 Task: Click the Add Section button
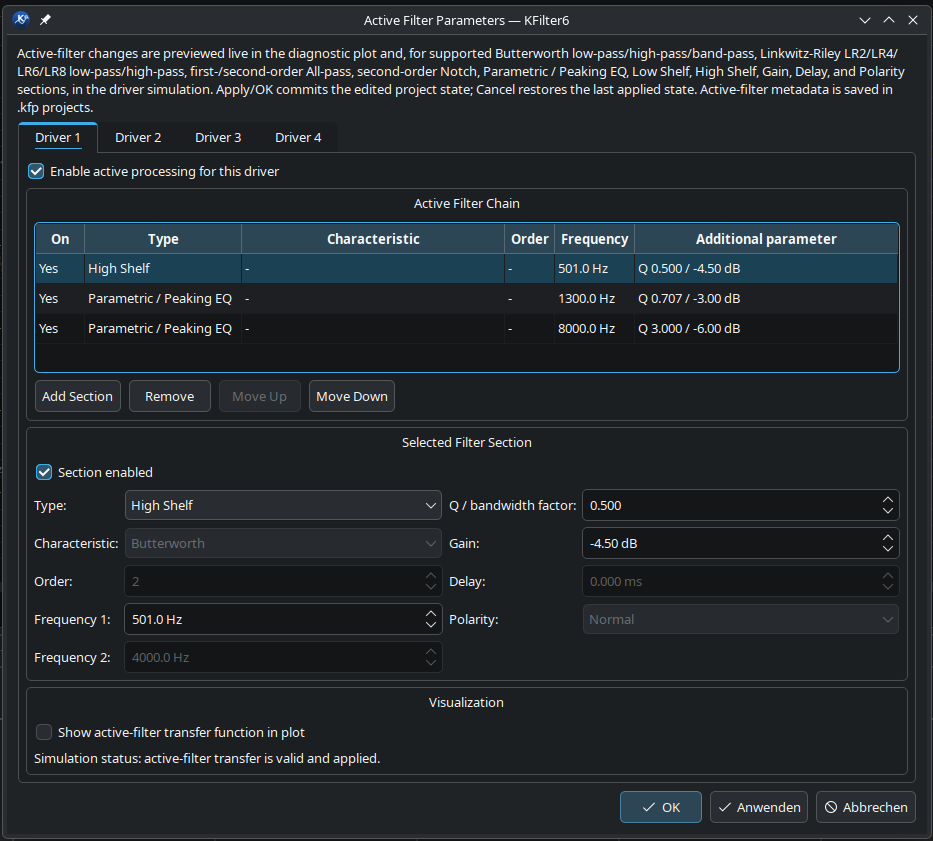point(77,396)
